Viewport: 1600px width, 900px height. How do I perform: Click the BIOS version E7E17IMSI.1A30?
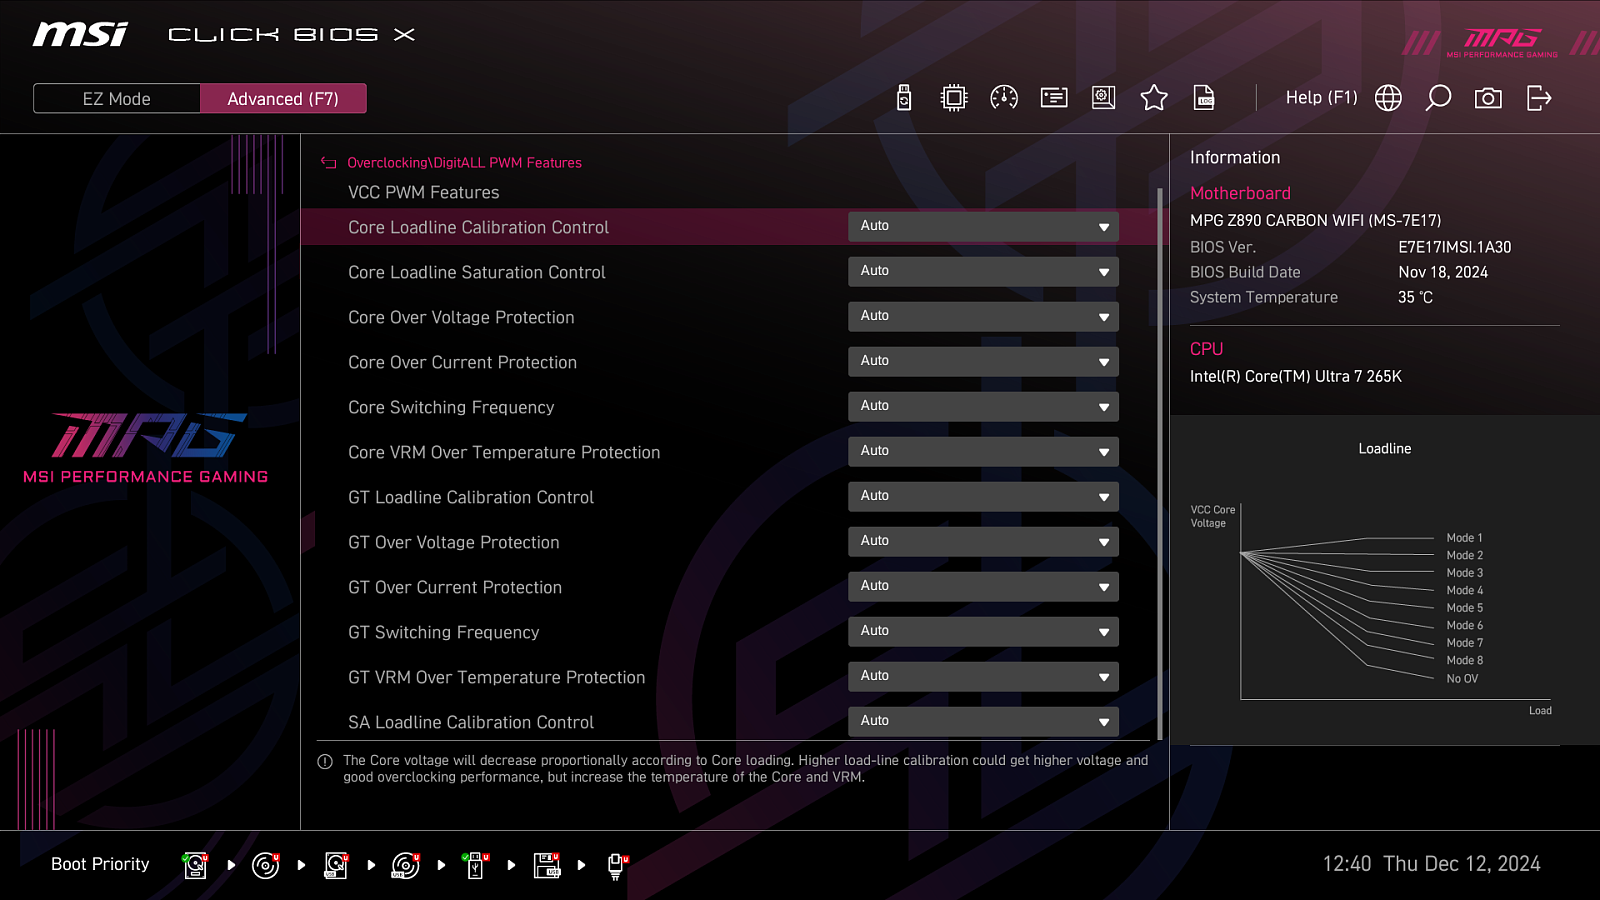tap(1454, 247)
